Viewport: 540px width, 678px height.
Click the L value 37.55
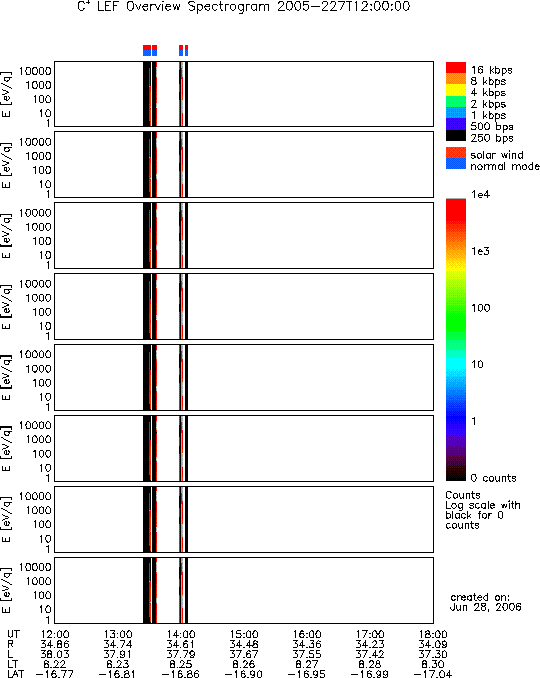[307, 654]
